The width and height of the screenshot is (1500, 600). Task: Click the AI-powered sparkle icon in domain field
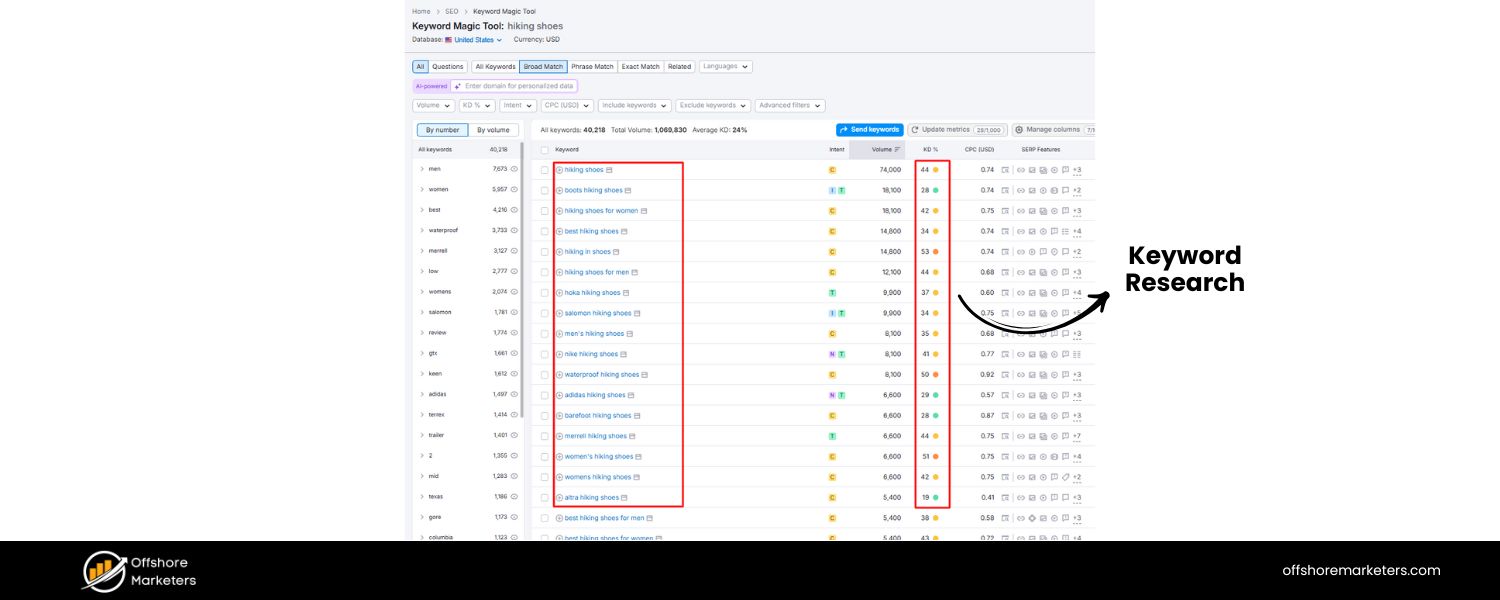click(460, 86)
